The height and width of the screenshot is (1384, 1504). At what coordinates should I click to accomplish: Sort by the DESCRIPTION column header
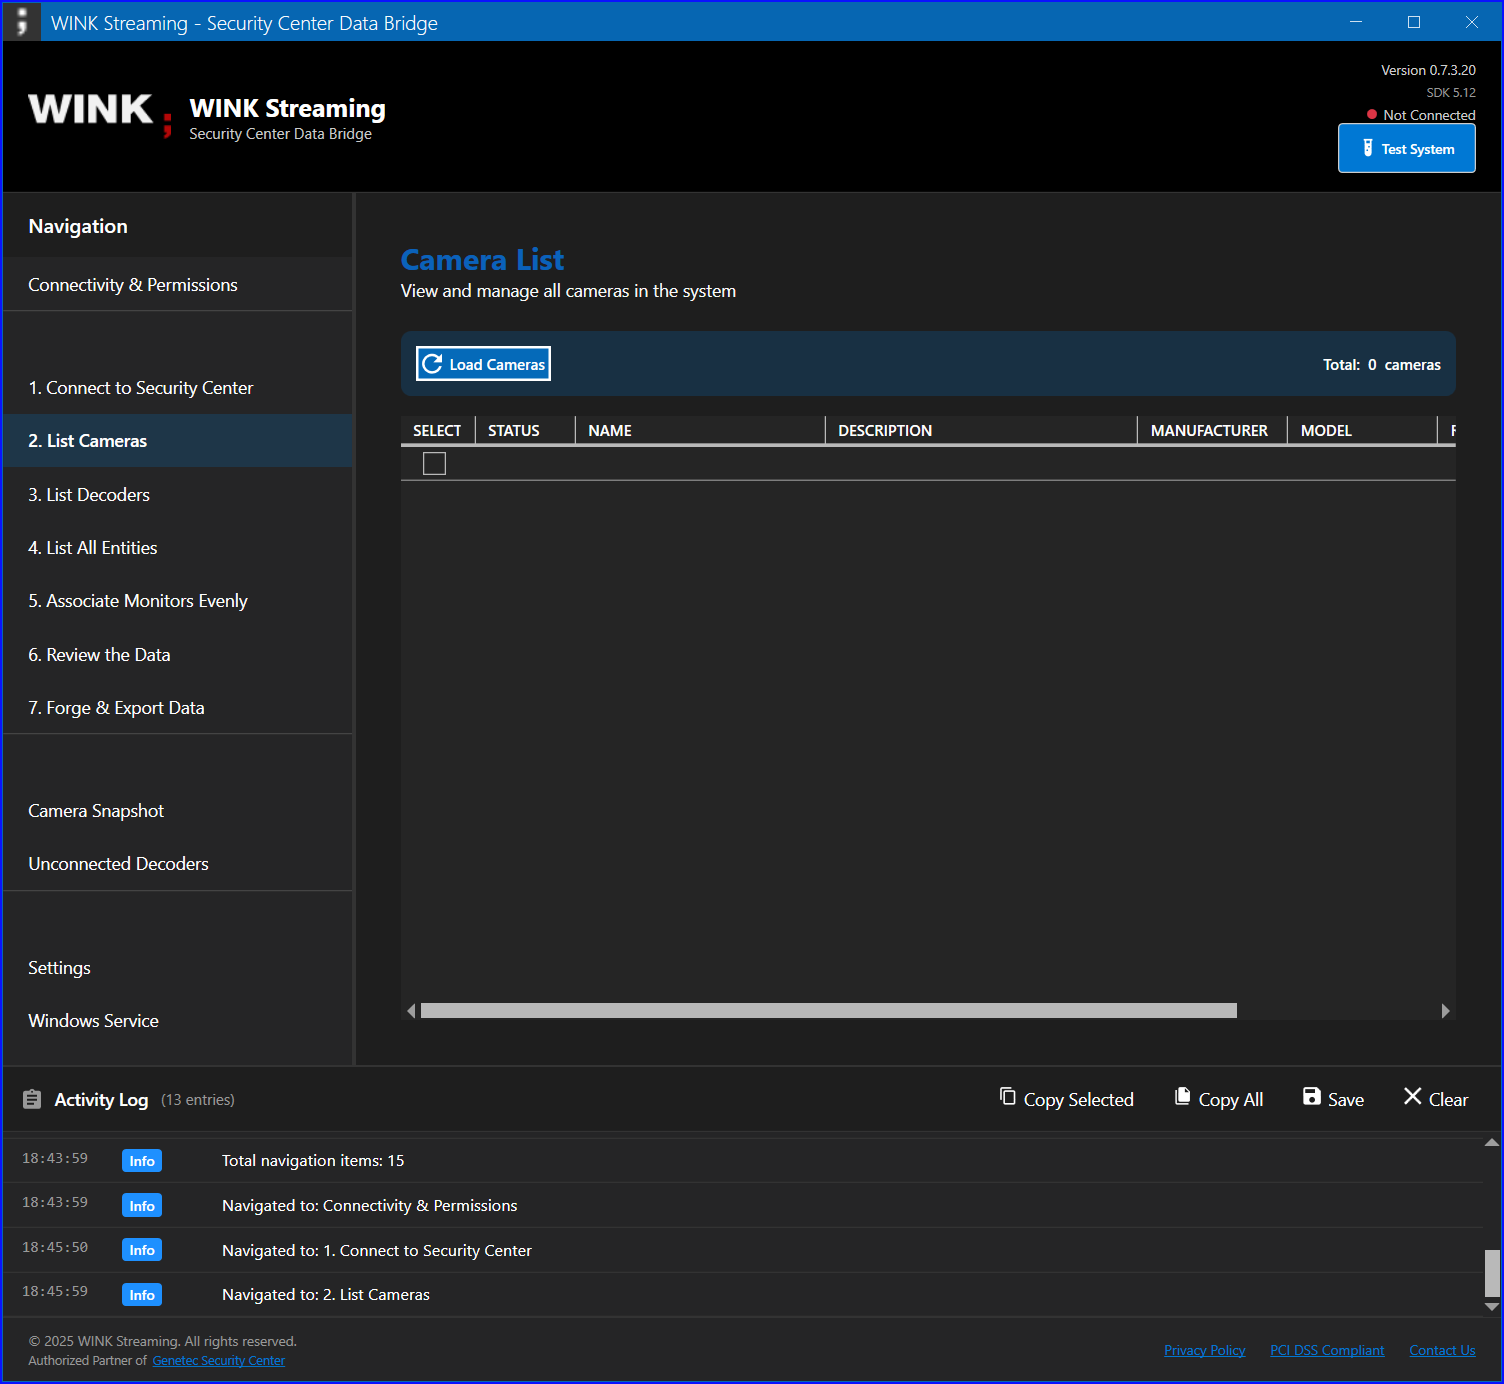pos(981,431)
